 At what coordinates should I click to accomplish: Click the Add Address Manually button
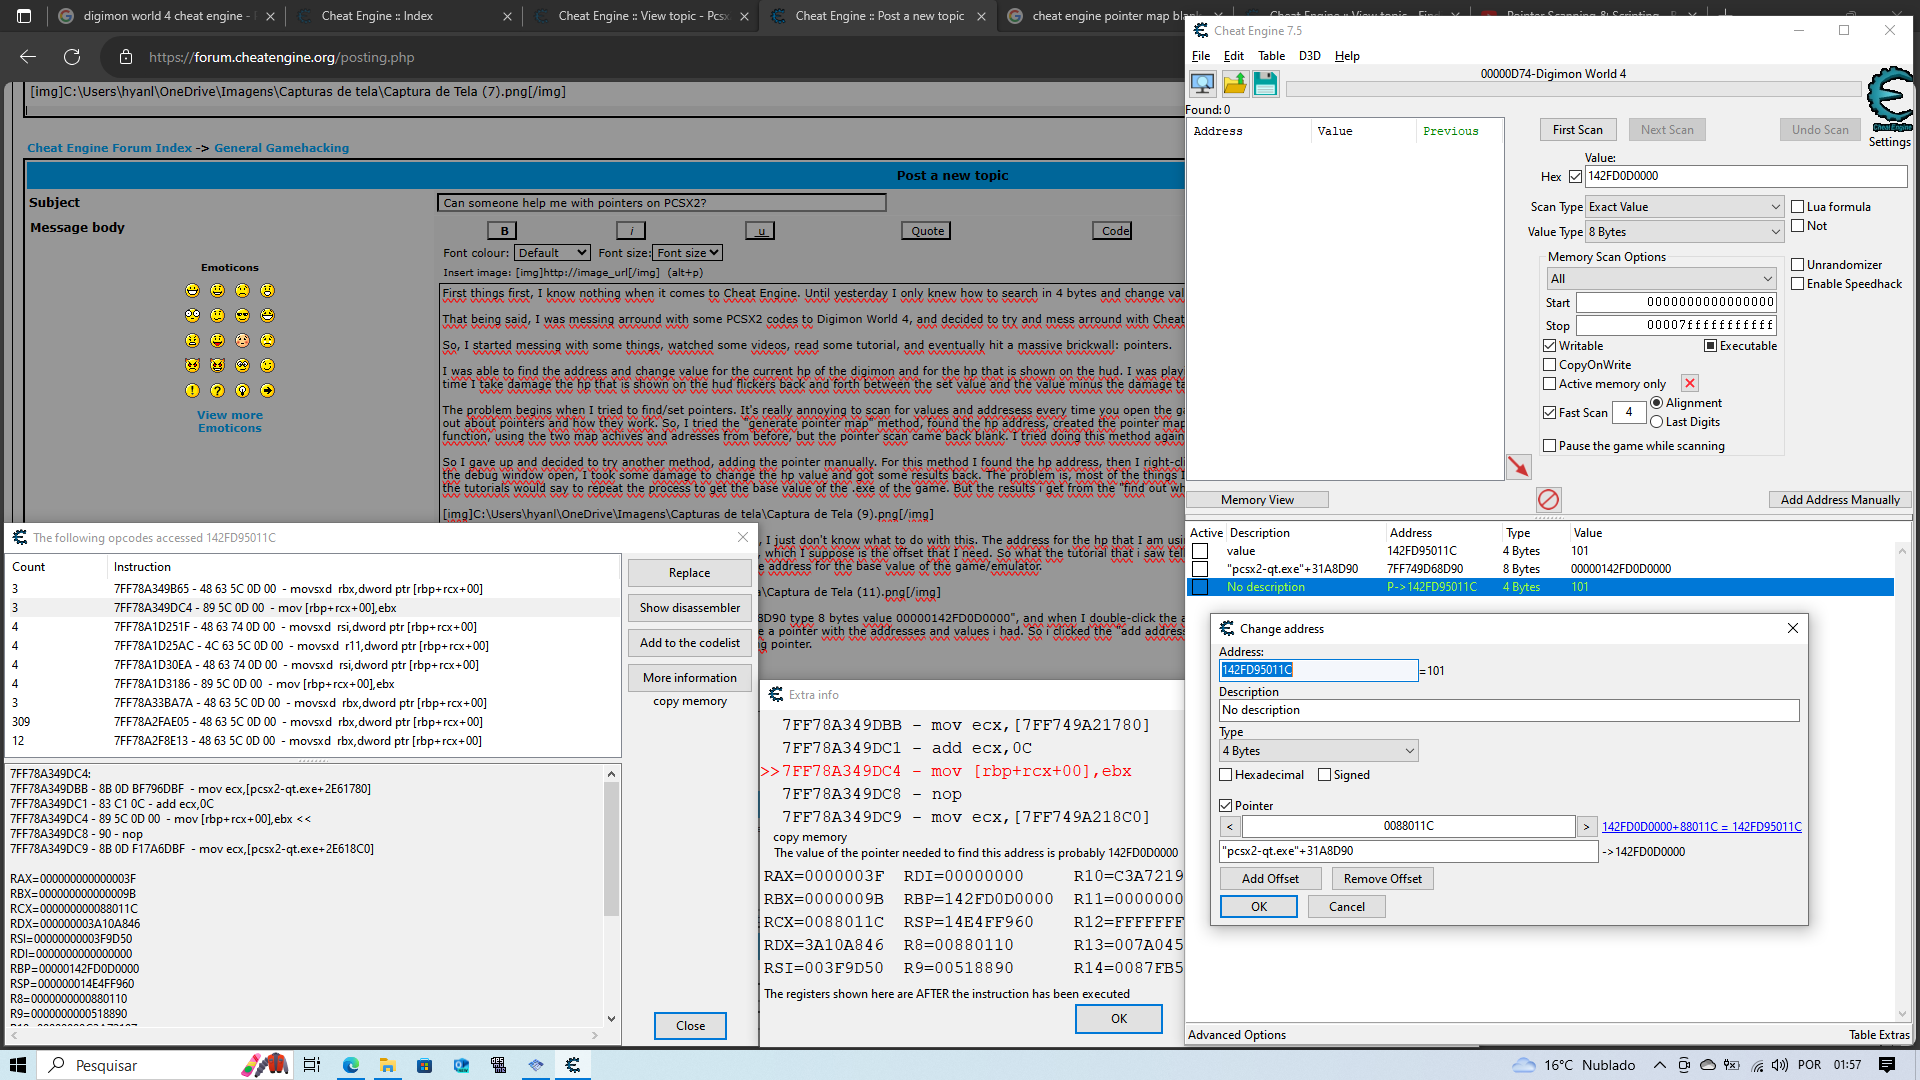point(1837,500)
